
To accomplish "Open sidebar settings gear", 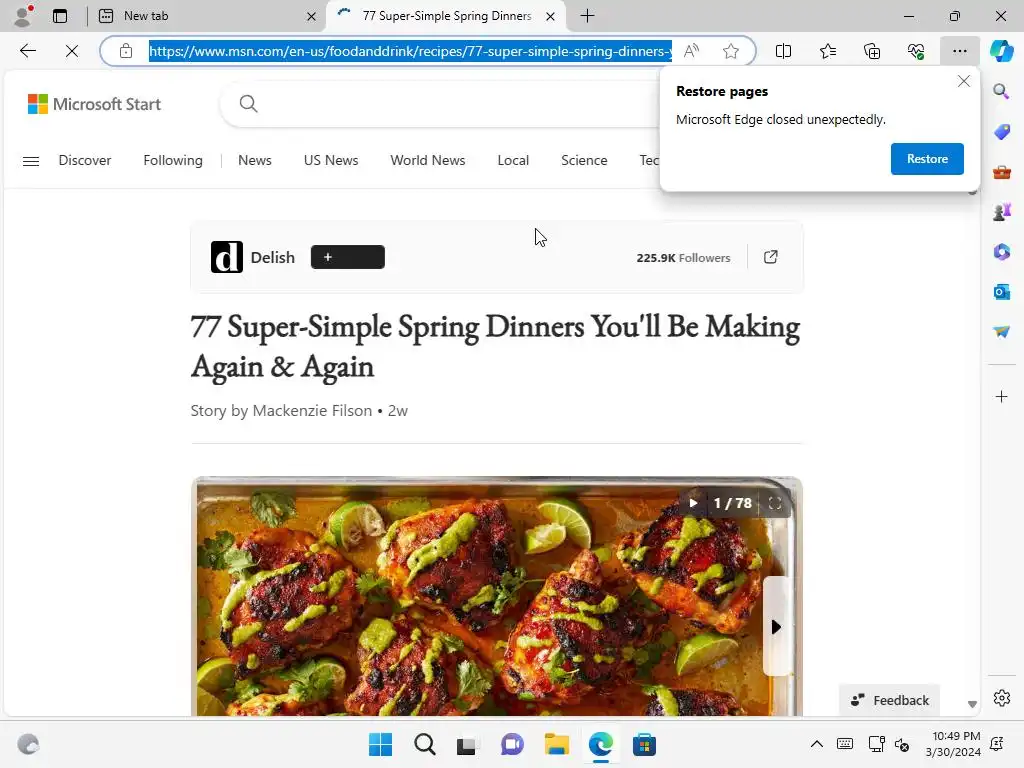I will 1001,698.
